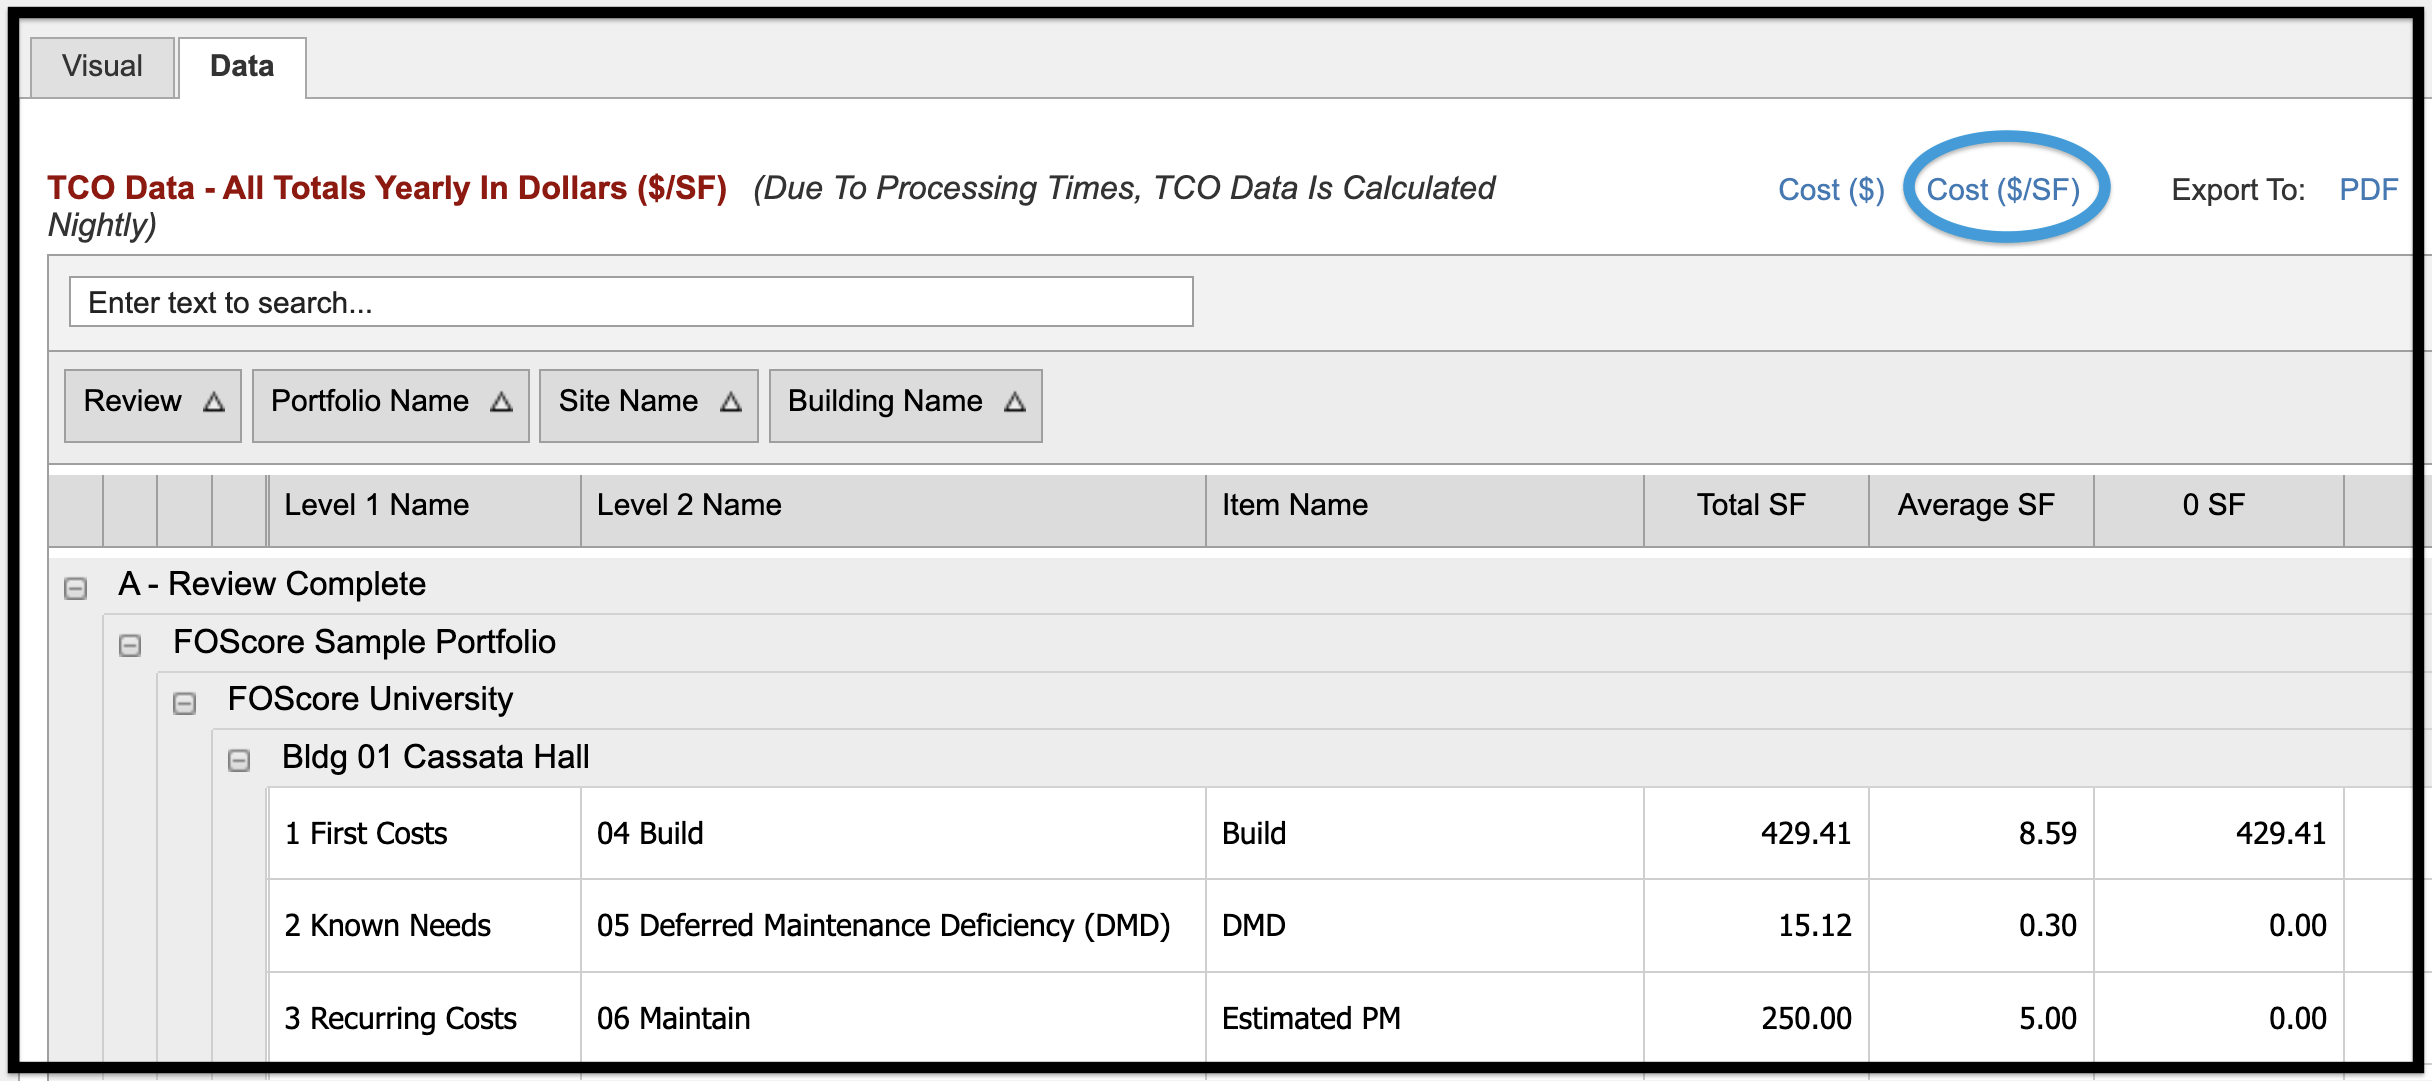Toggle sort arrow on Site Name group
This screenshot has width=2432, height=1081.
tap(731, 402)
